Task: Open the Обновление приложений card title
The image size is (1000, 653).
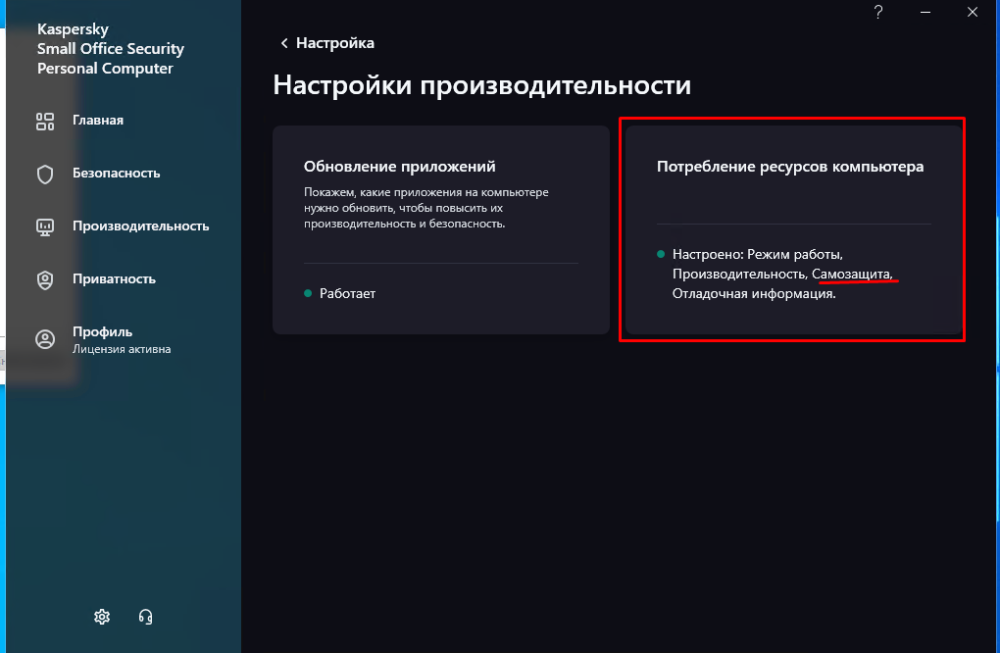Action: click(399, 166)
